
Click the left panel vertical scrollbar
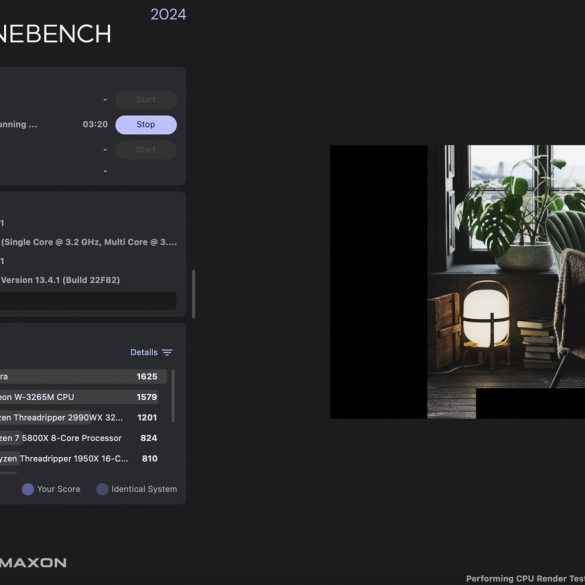pos(194,294)
